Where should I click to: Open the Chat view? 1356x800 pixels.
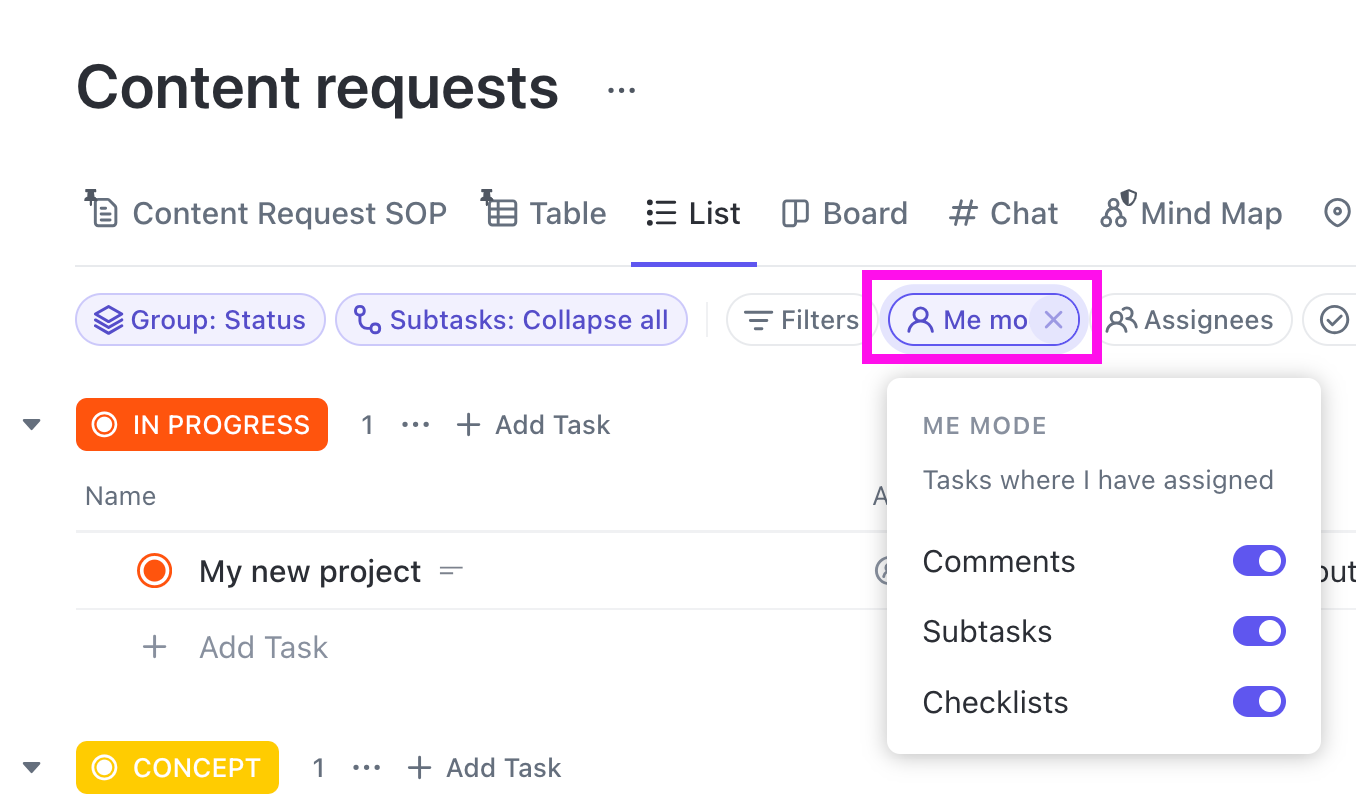point(1002,212)
